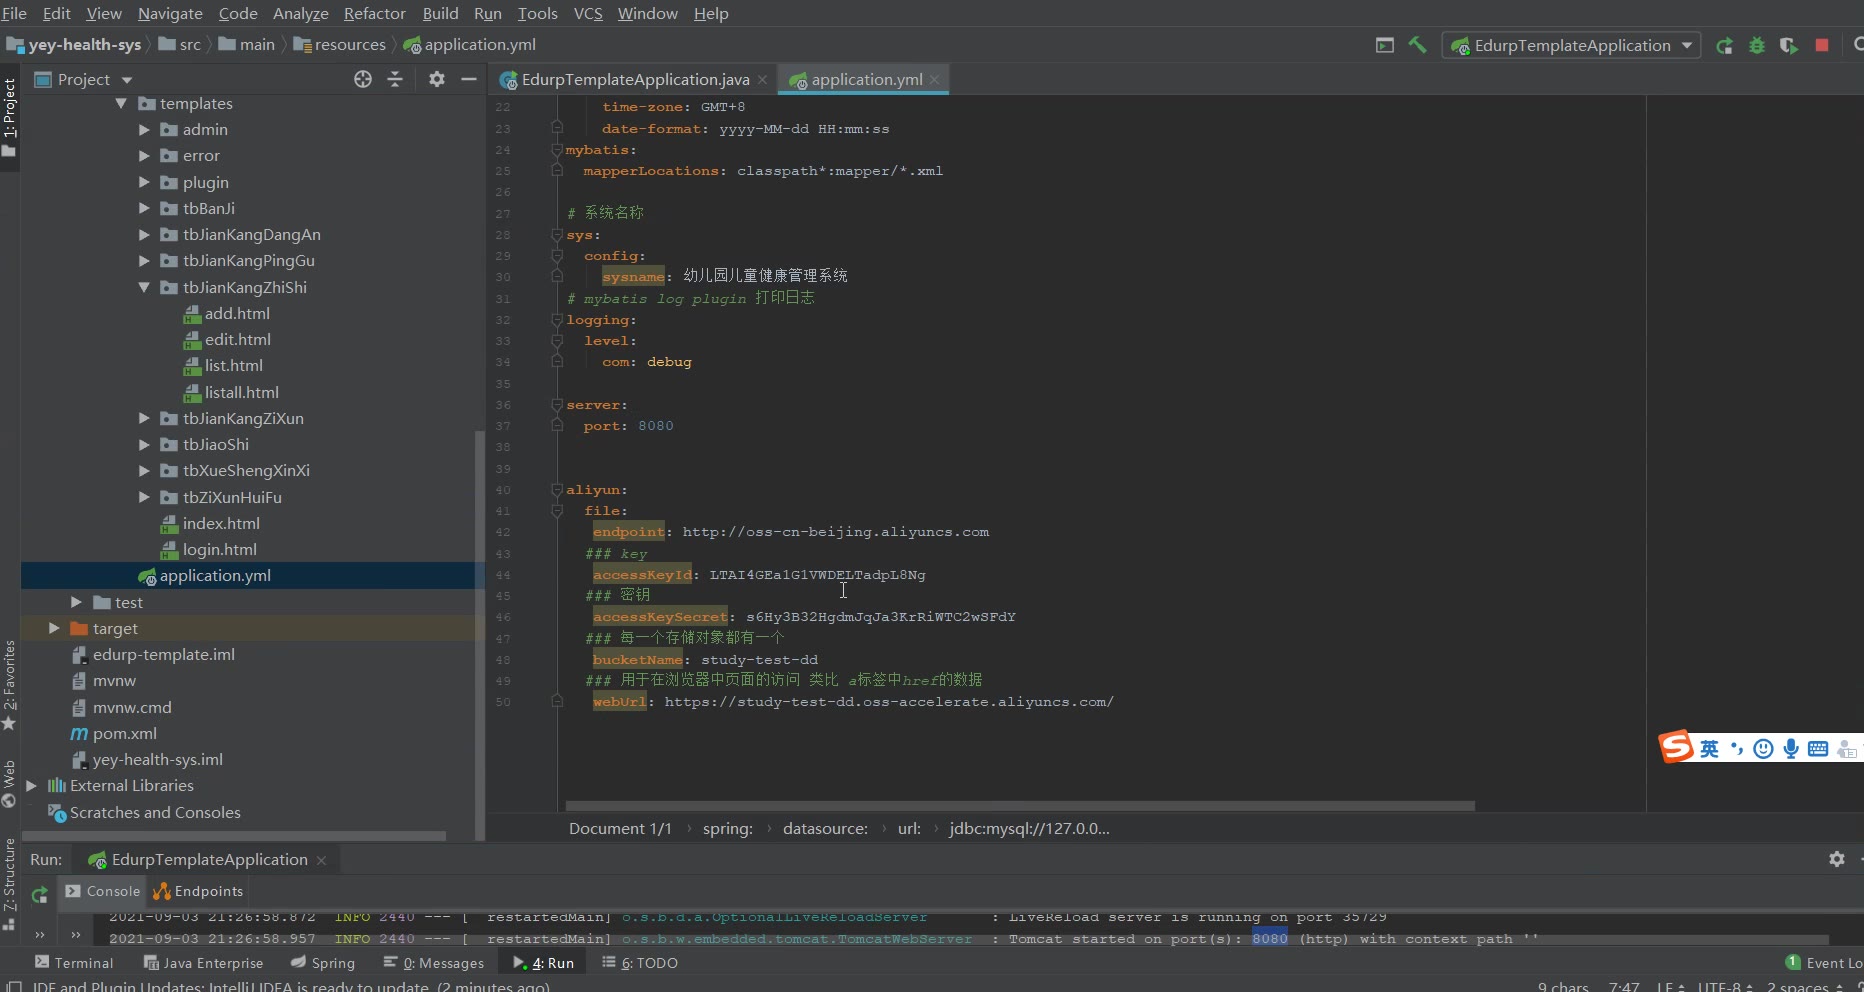Stop the running application with red square
Viewport: 1864px width, 992px height.
coord(1822,45)
